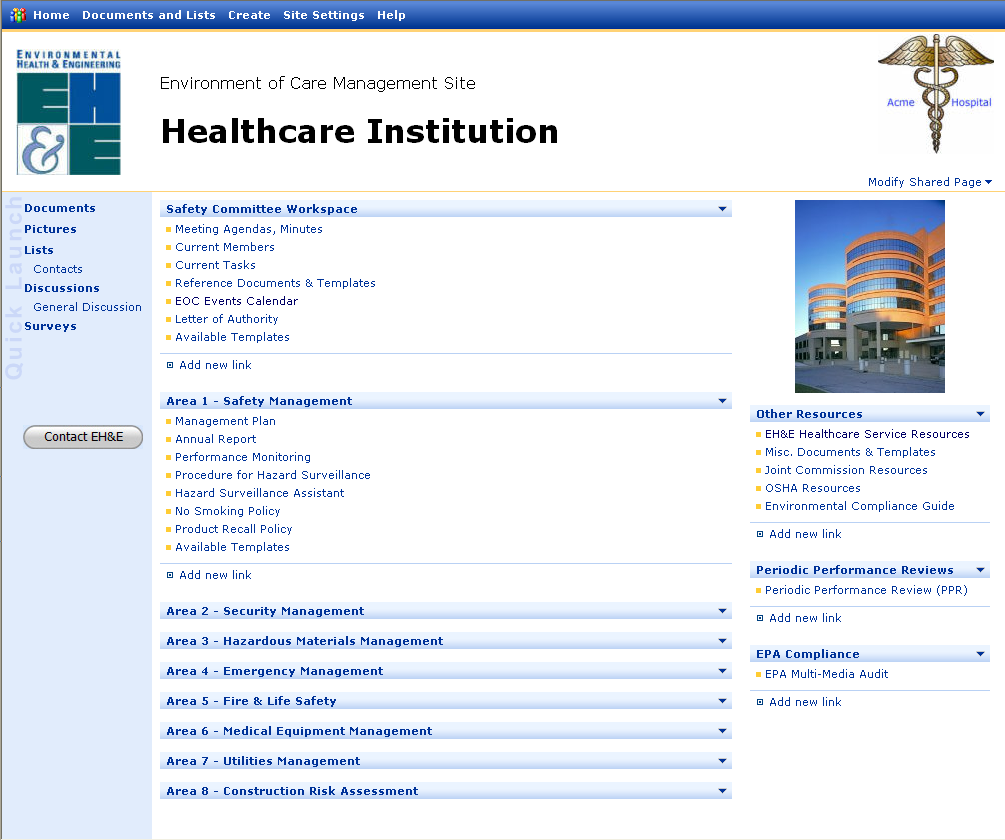Open Home in the top navigation bar
The width and height of the screenshot is (1005, 840).
click(x=51, y=15)
